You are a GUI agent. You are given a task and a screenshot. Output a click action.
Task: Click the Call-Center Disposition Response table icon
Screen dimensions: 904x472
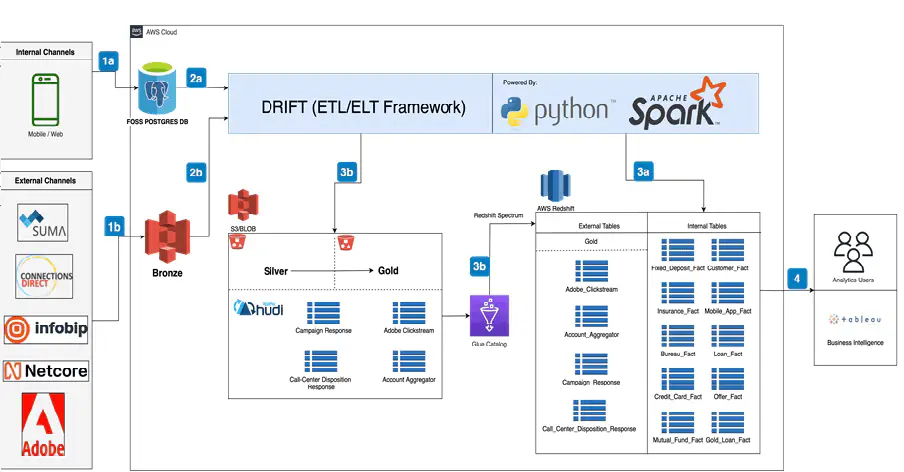coord(321,361)
